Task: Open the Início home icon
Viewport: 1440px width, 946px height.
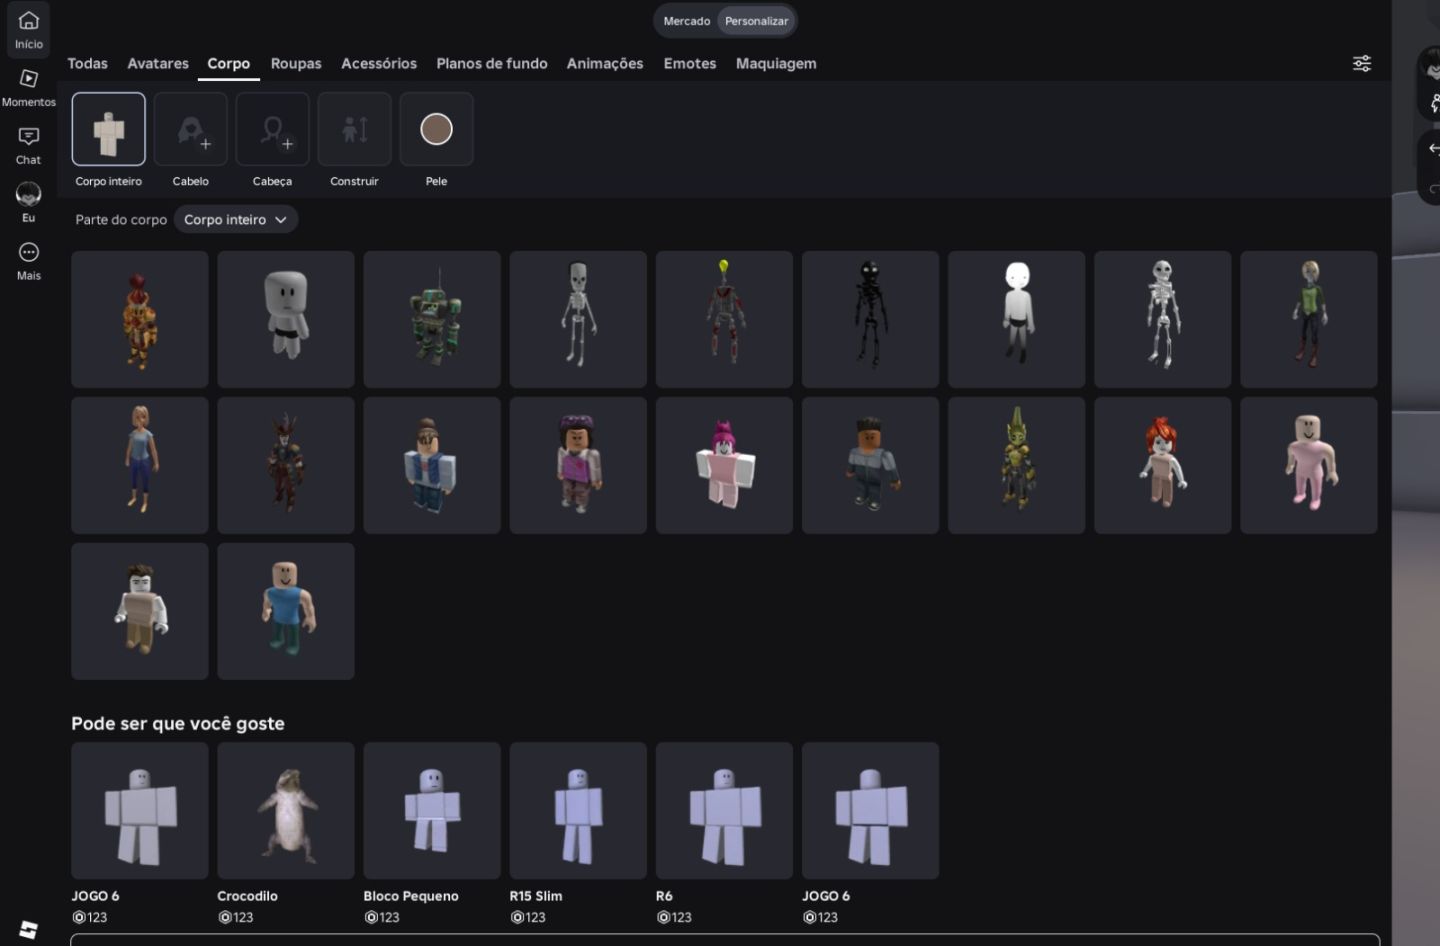Action: [x=28, y=21]
